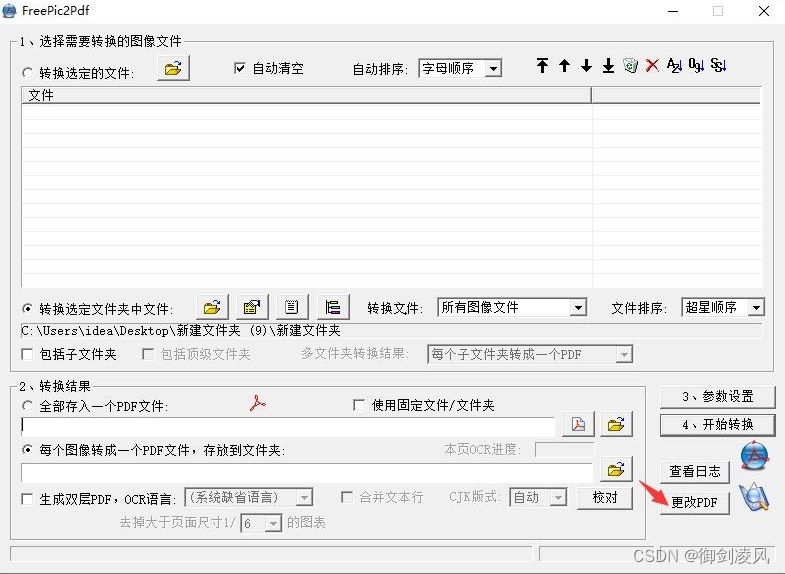Click the bottom-left status progress bar
This screenshot has width=785, height=574.
pyautogui.click(x=271, y=553)
